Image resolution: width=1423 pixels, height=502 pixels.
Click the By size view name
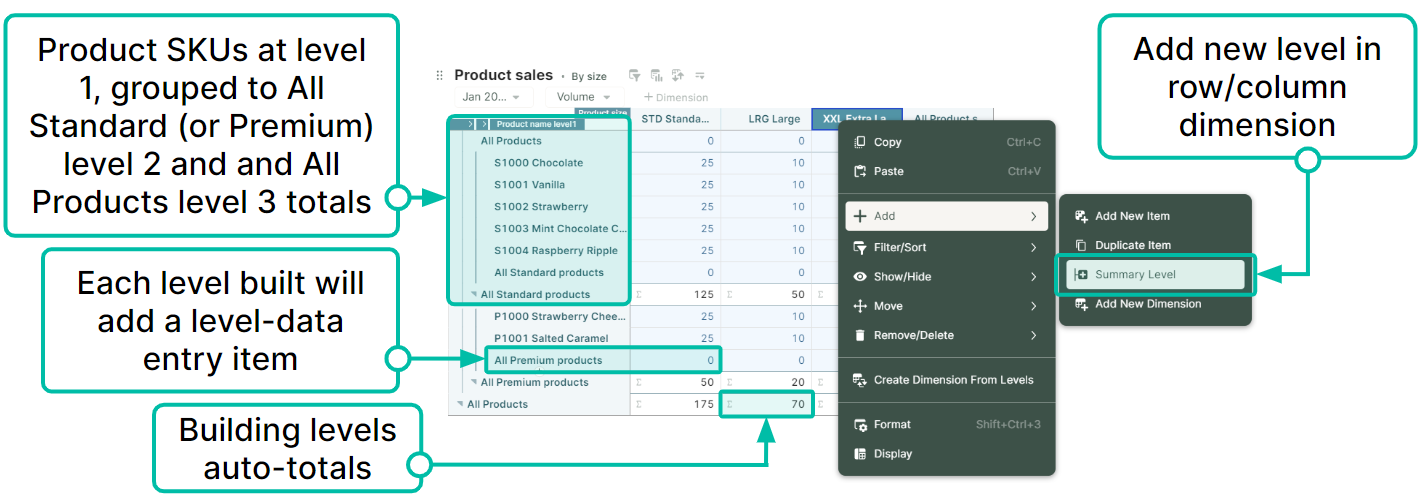(589, 76)
